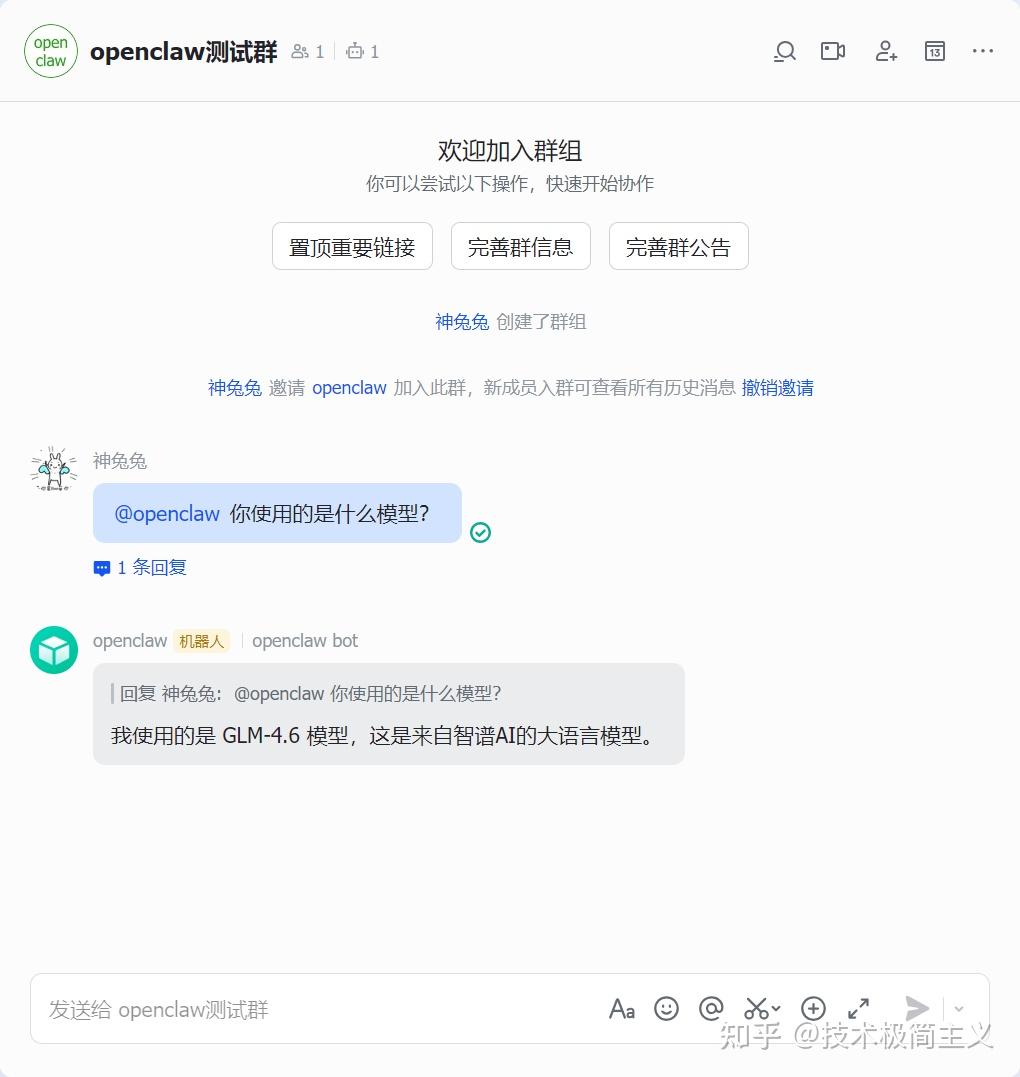Click the scissors screenshot tool
Image resolution: width=1020 pixels, height=1077 pixels.
tap(756, 1008)
